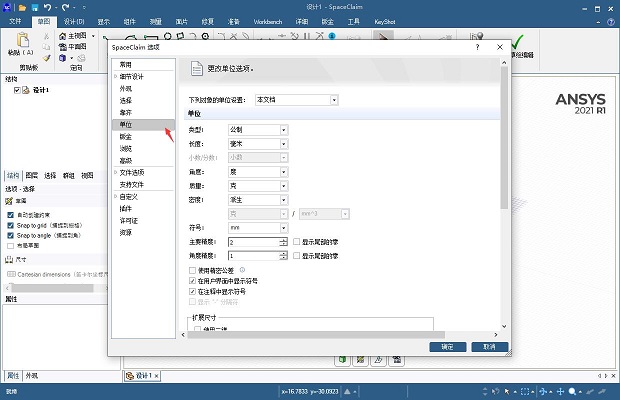This screenshot has height=400, width=620.
Task: Click the 尺寸 dimension ruler icon
Action: (9, 260)
